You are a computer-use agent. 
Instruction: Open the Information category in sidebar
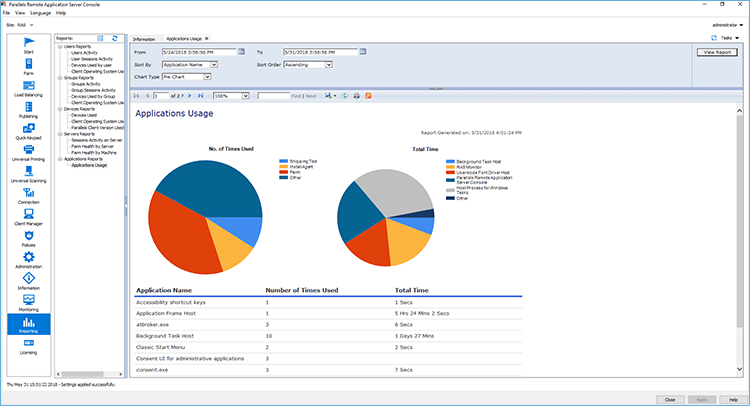click(x=29, y=281)
